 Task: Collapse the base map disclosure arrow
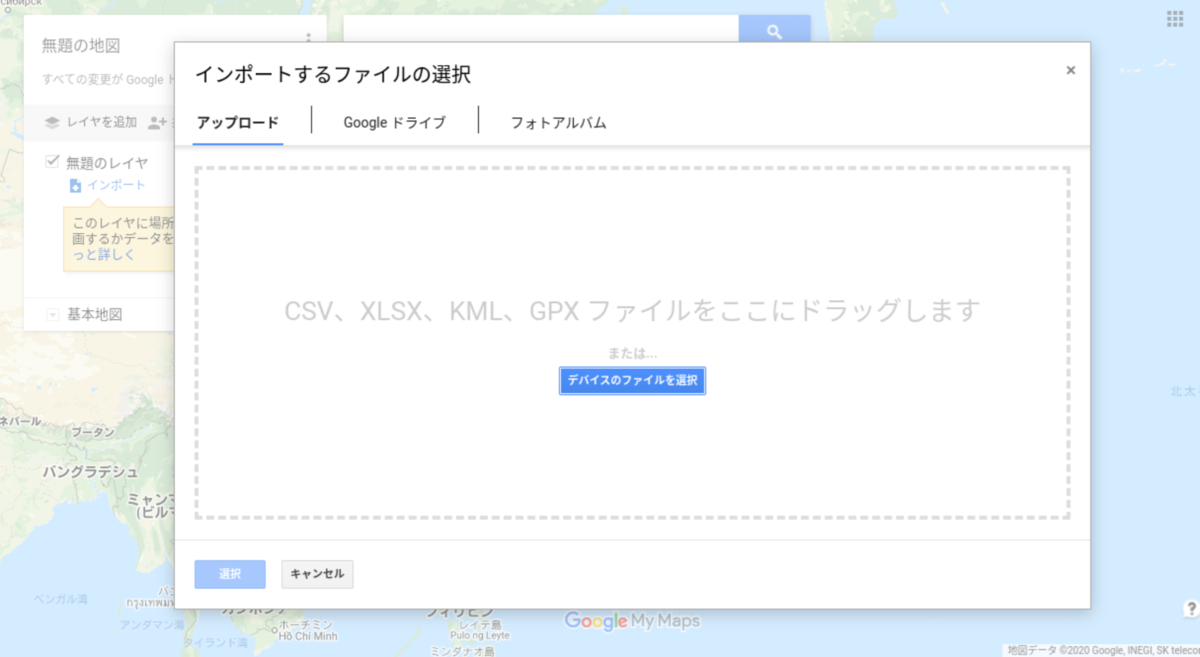coord(52,314)
